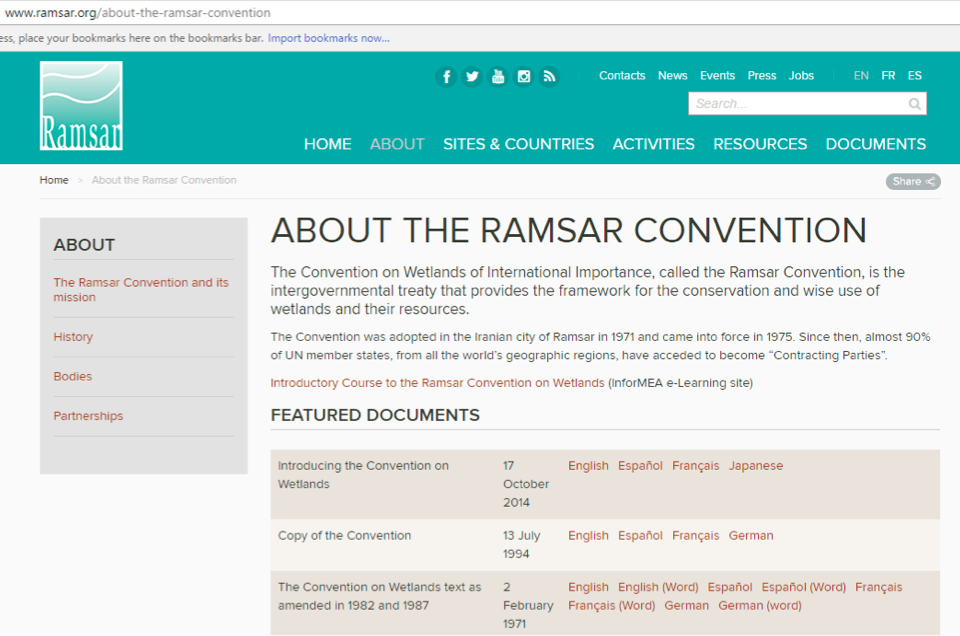This screenshot has height=636, width=960.
Task: Click the 13 July 1994 date cell
Action: coord(522,545)
